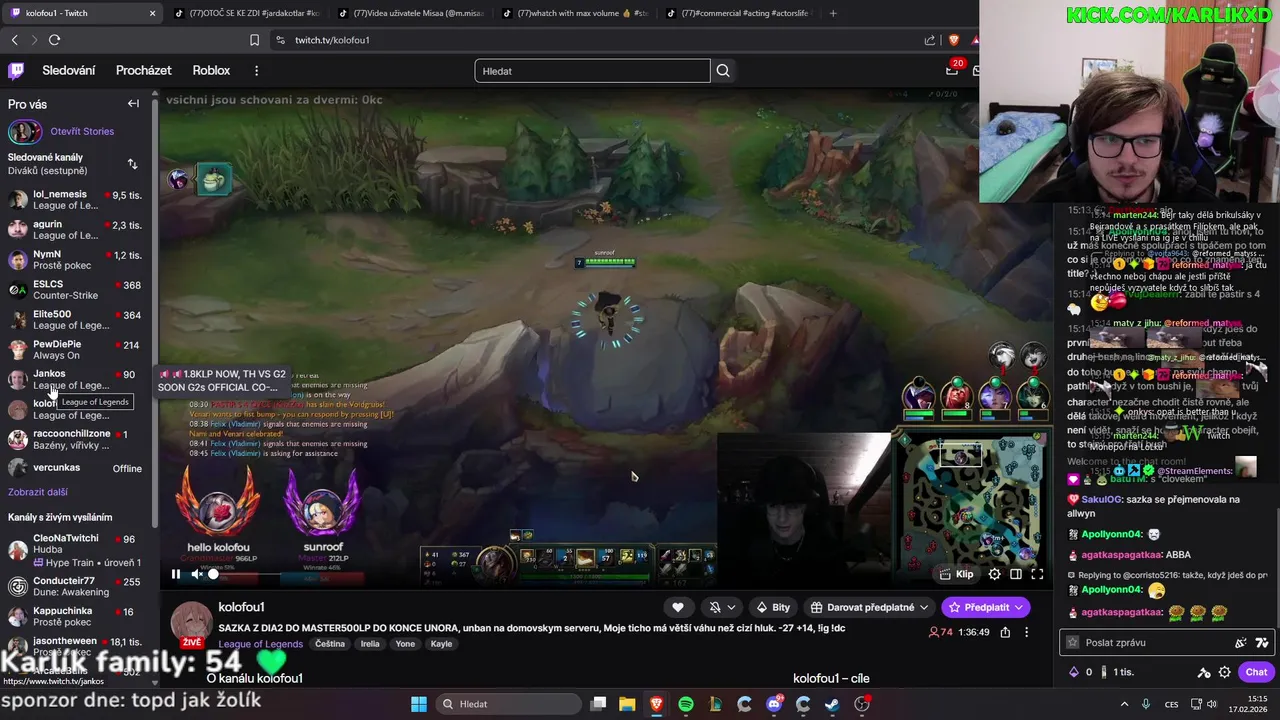The height and width of the screenshot is (720, 1280).
Task: Switch to kolofou1 - Twitch browser tab
Action: click(x=82, y=13)
